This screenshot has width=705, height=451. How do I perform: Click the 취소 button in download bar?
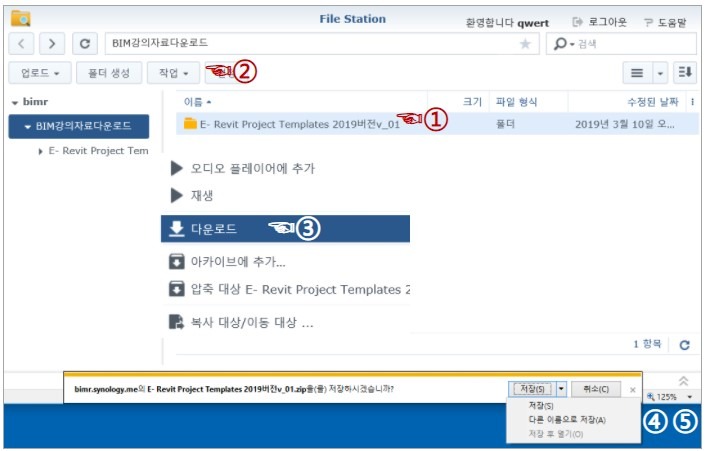point(595,389)
